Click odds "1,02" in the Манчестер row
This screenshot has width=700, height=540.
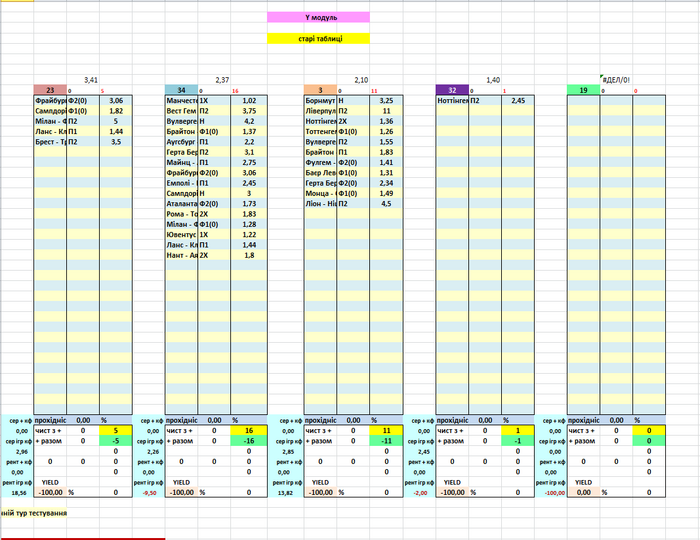click(x=249, y=101)
